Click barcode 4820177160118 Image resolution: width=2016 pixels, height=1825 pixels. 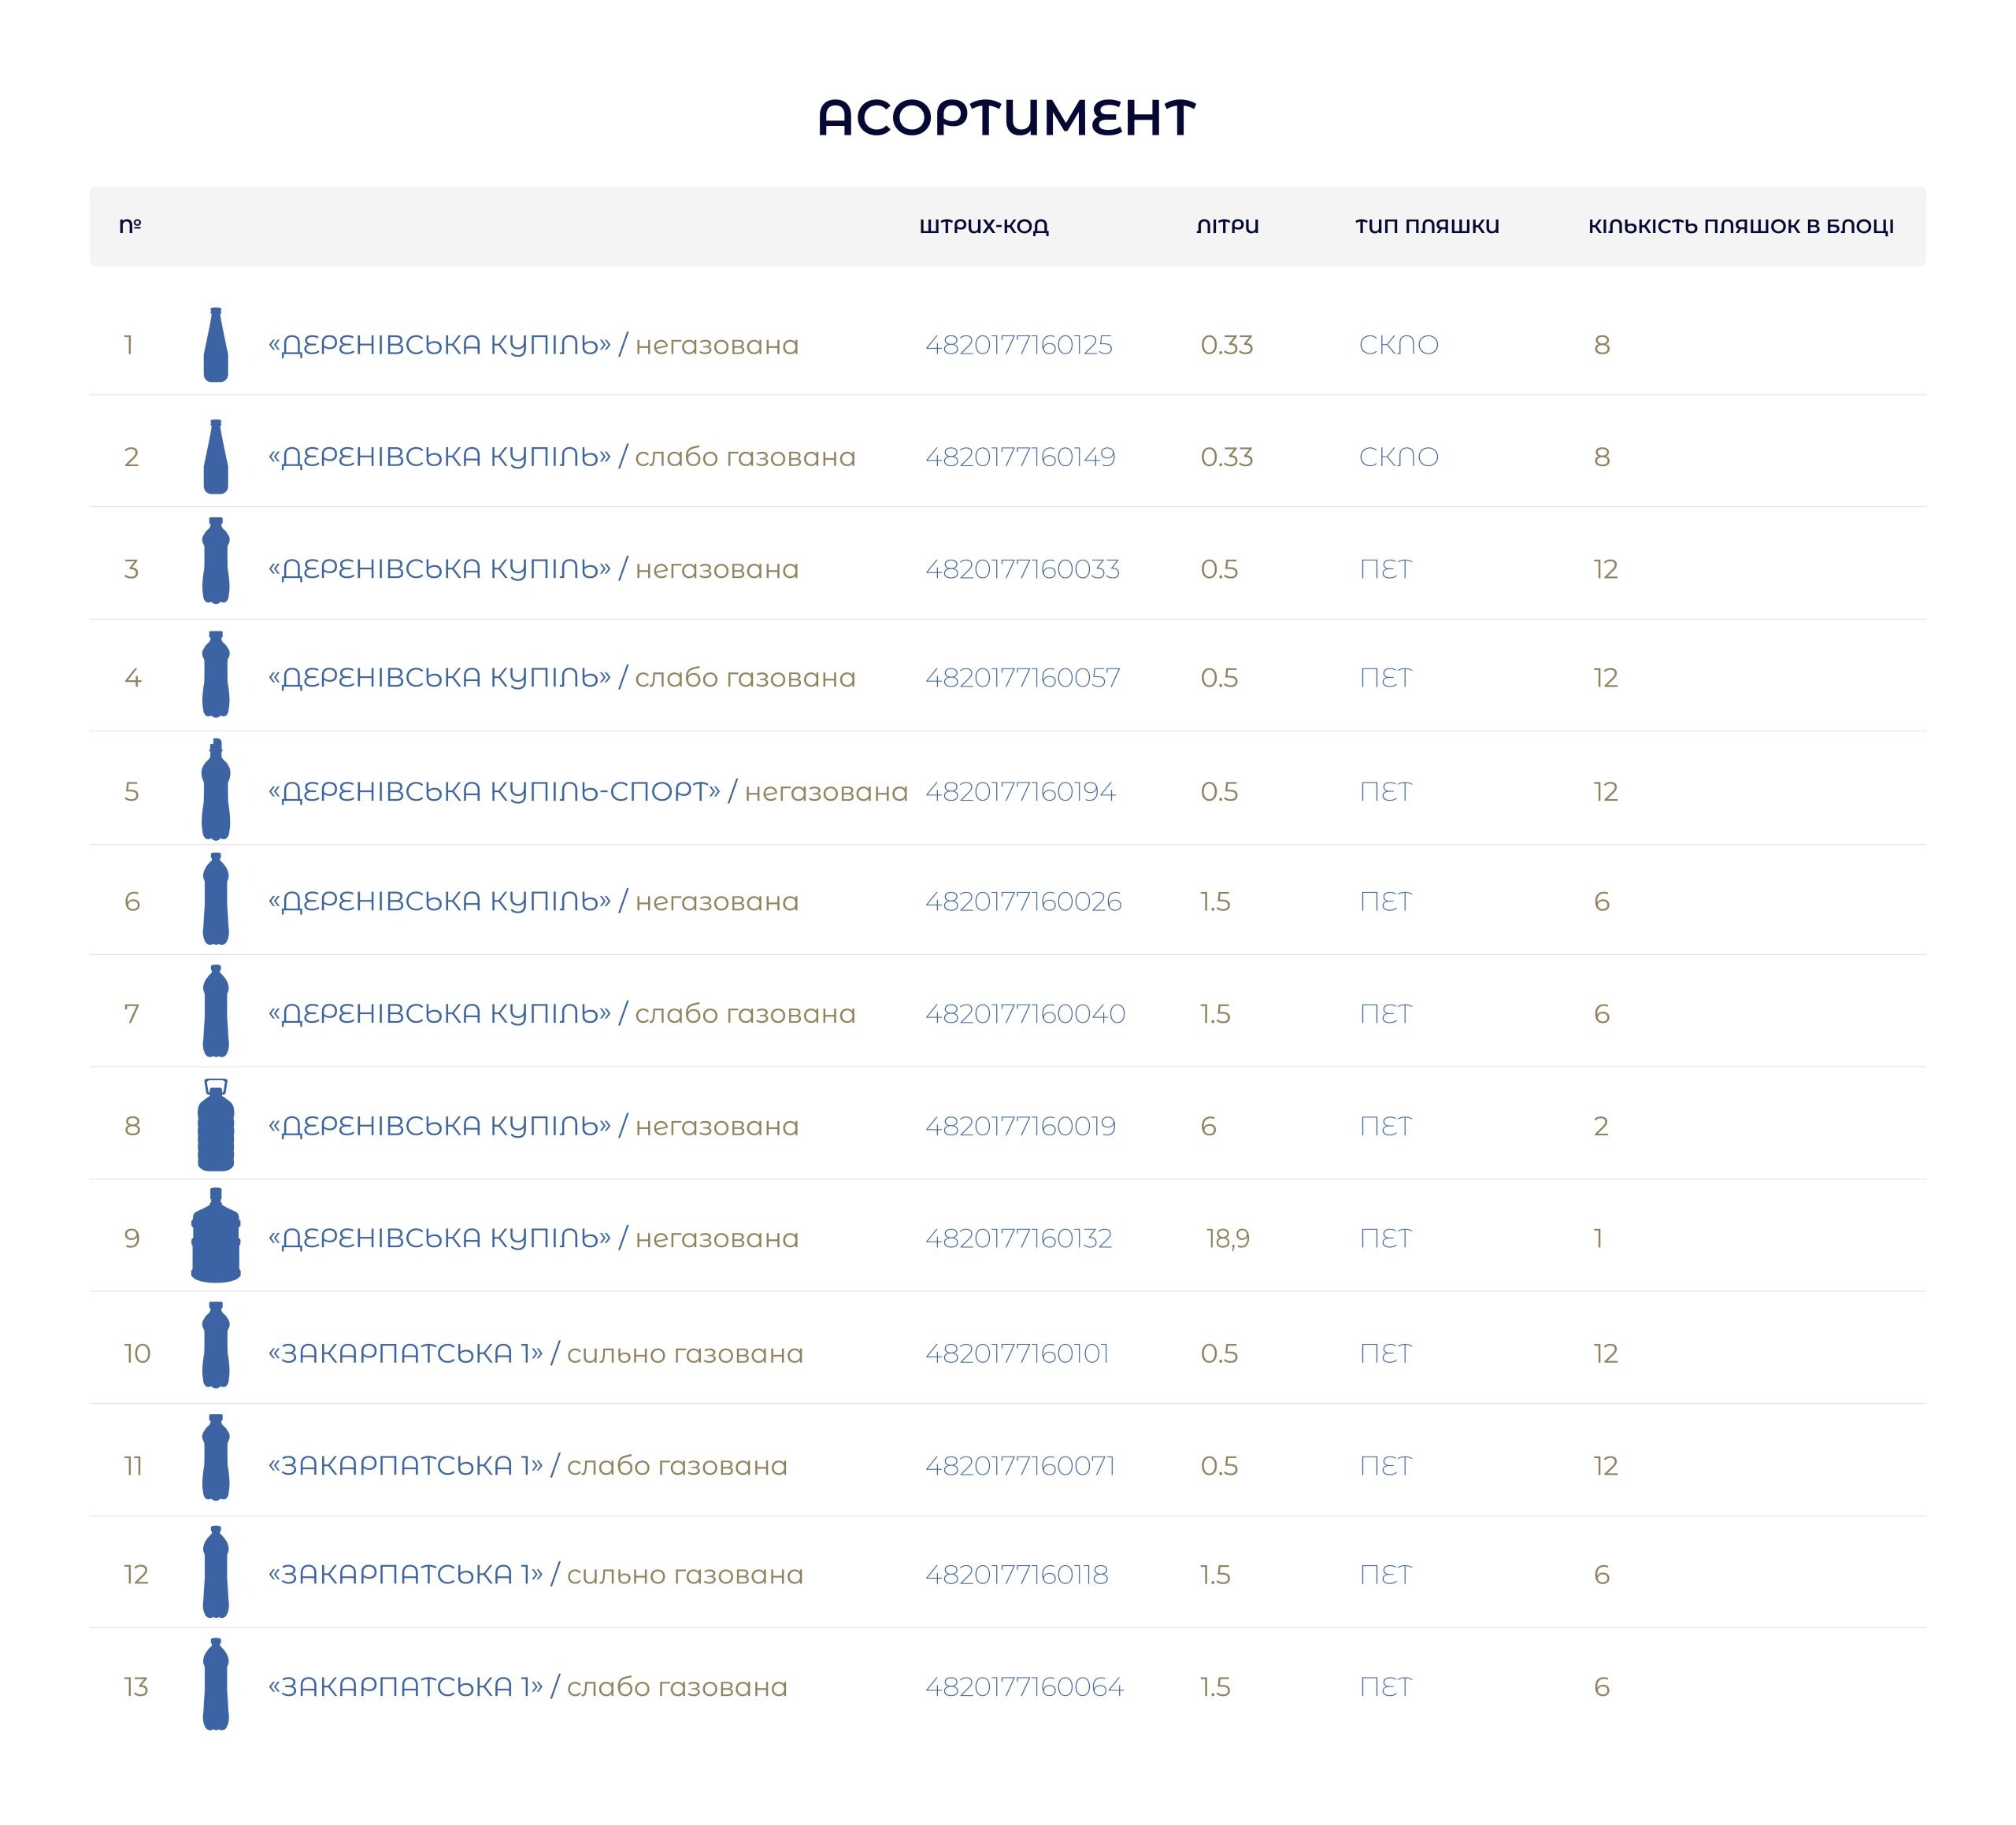coord(1017,1575)
